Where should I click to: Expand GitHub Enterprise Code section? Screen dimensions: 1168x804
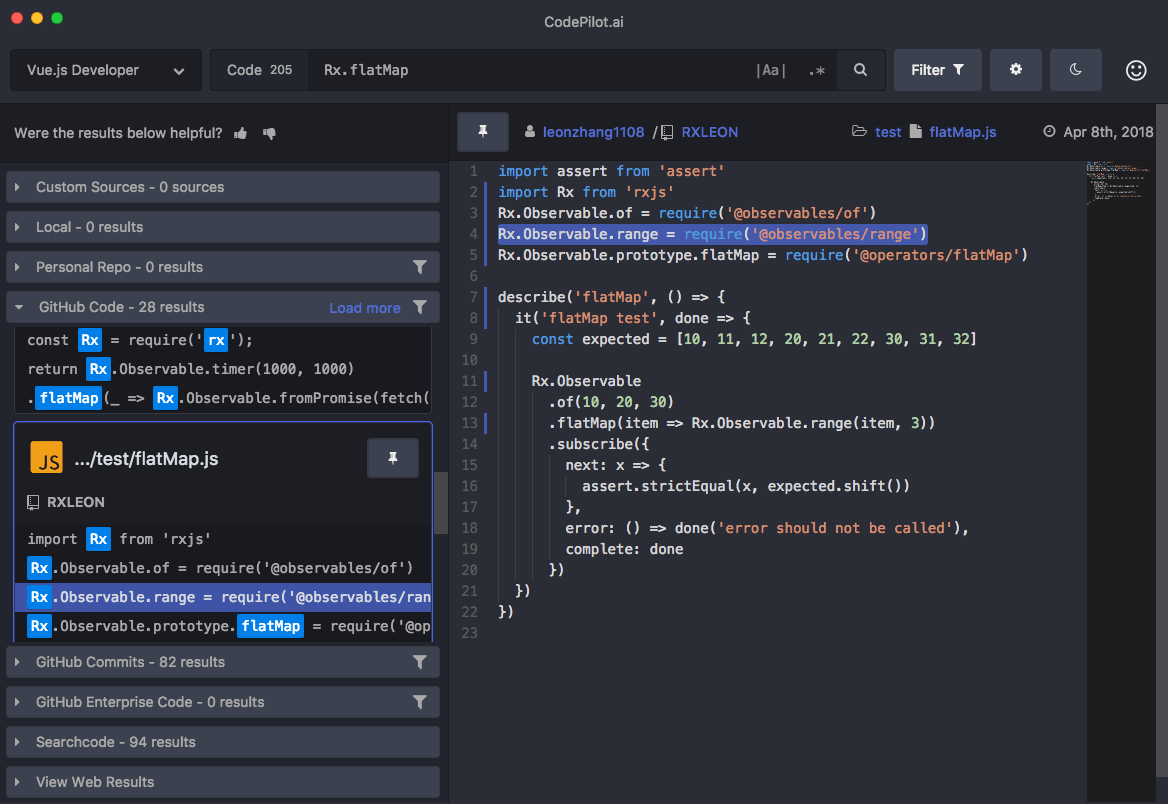tap(223, 702)
